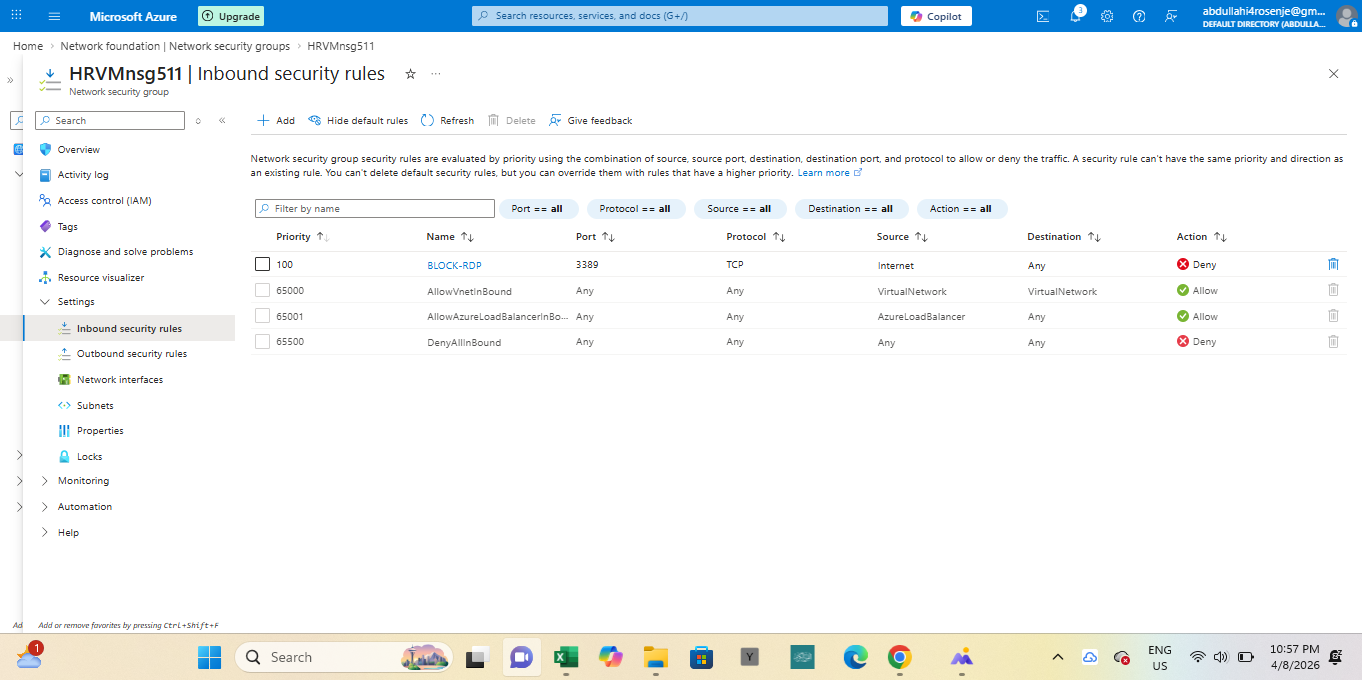Favorite the resource with the star icon
Image resolution: width=1362 pixels, height=680 pixels.
(410, 74)
